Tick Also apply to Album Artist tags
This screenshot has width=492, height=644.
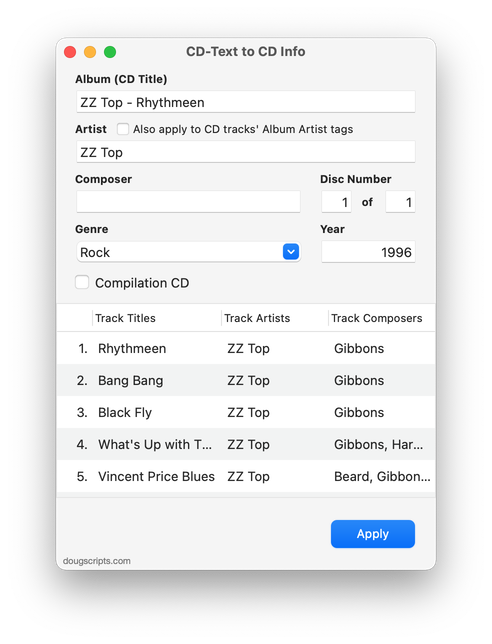(x=122, y=129)
